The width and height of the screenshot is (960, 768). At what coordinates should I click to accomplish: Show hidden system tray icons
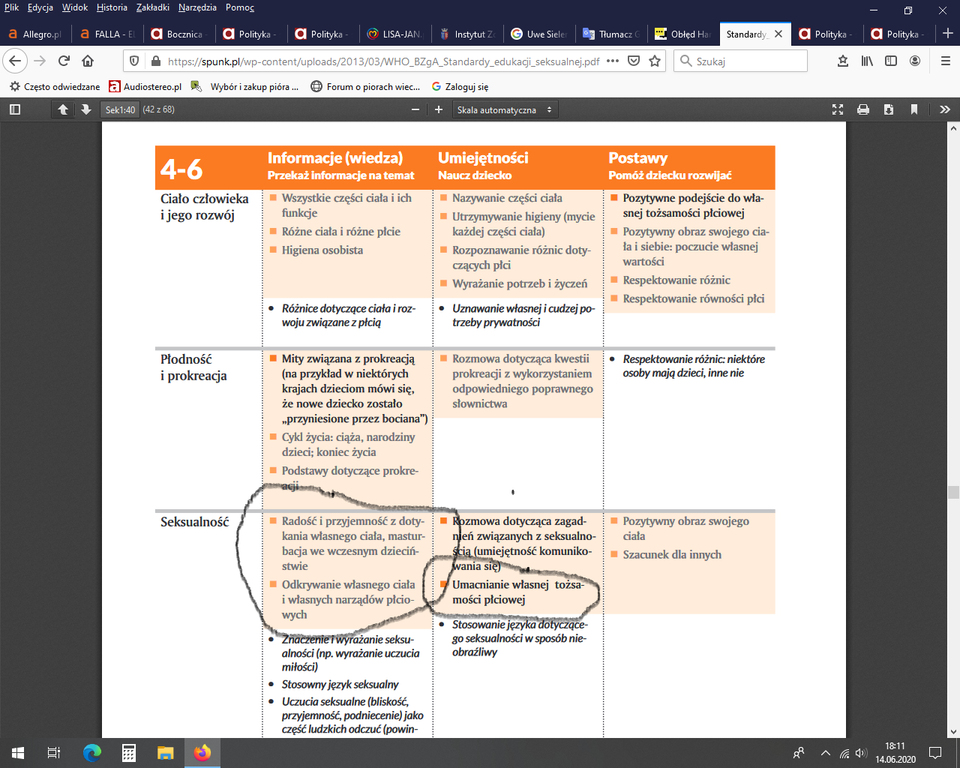pos(825,753)
